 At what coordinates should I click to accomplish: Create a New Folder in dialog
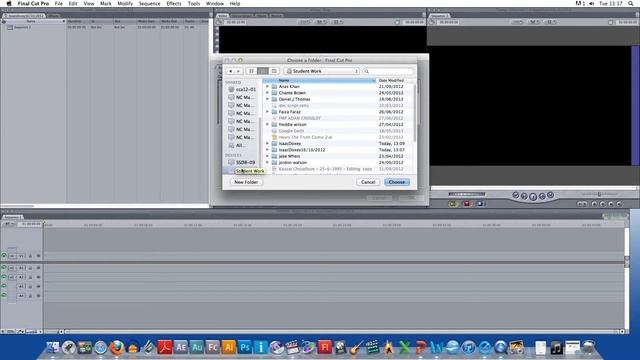click(246, 182)
